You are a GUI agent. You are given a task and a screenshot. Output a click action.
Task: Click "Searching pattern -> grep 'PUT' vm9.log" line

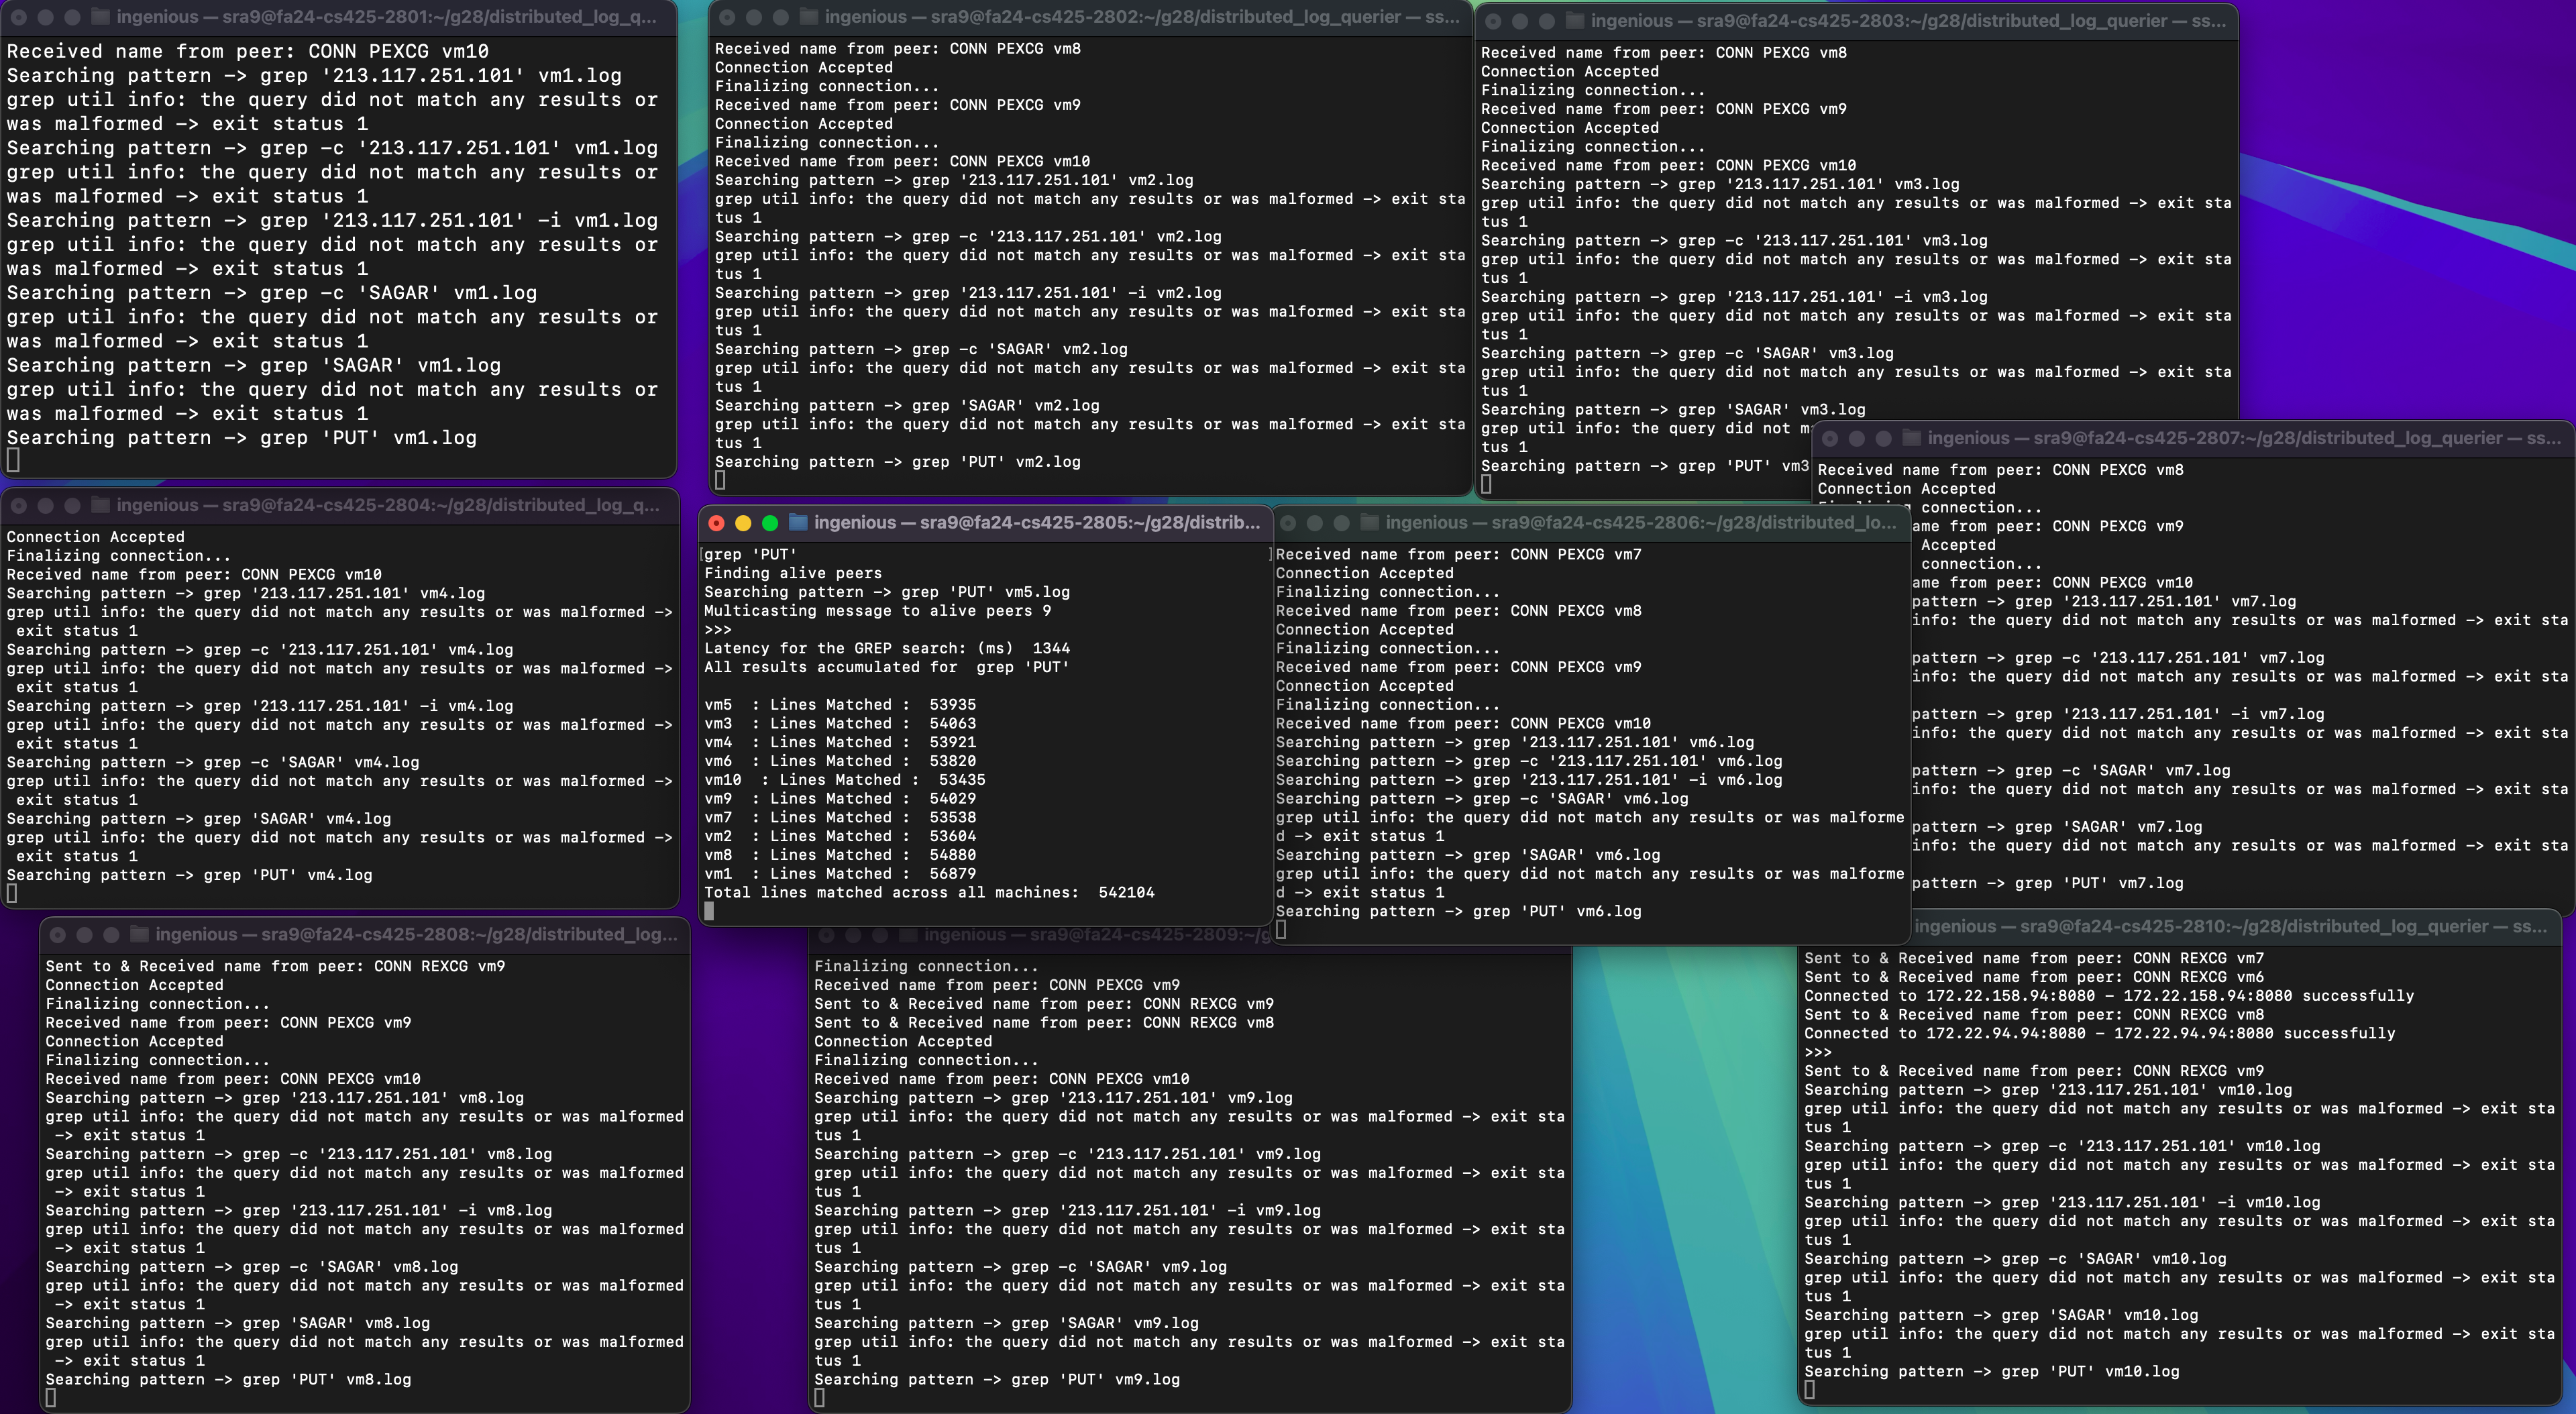997,1379
